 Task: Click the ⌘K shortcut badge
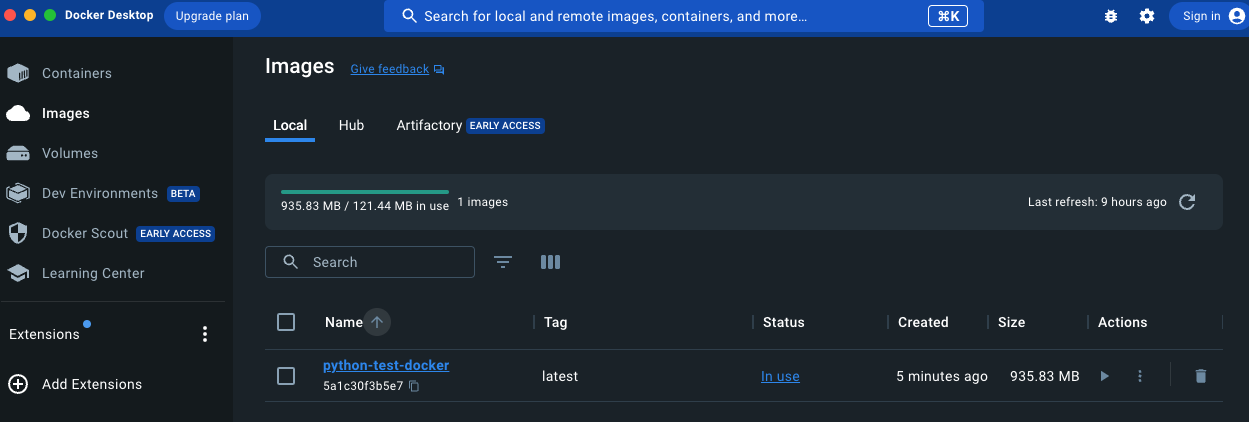click(x=947, y=16)
